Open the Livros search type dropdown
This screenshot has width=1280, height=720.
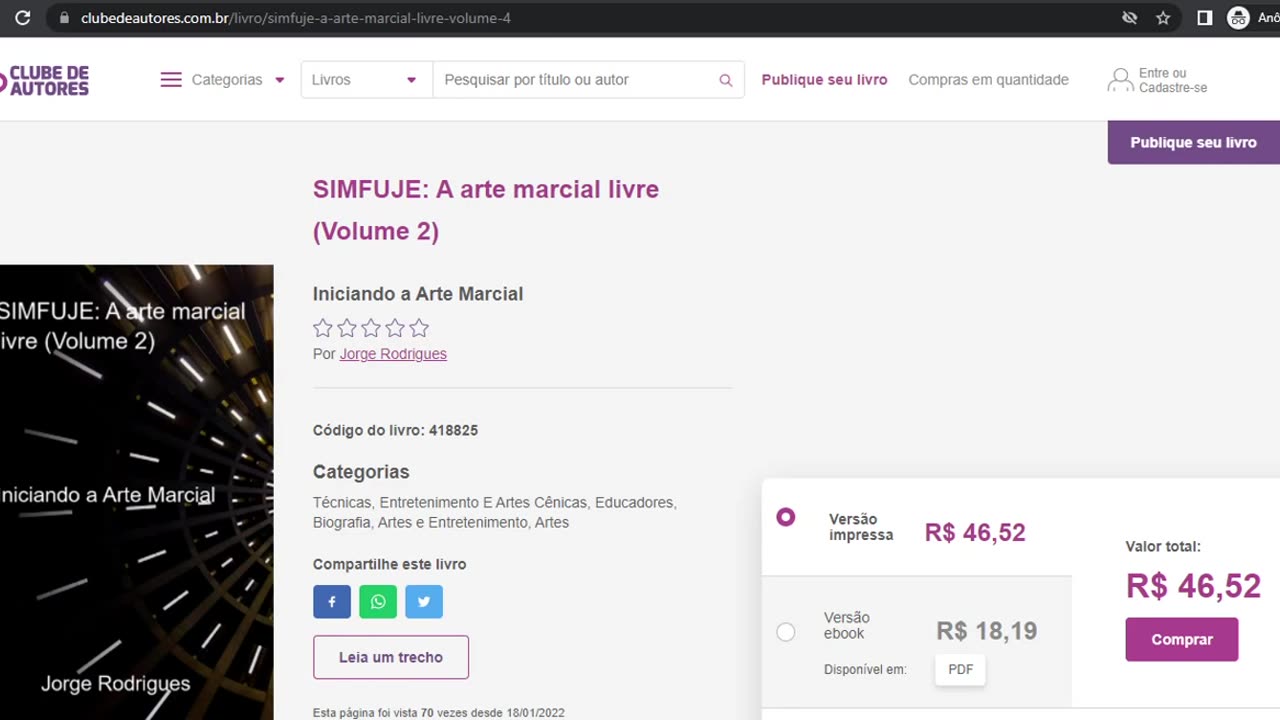pyautogui.click(x=366, y=80)
